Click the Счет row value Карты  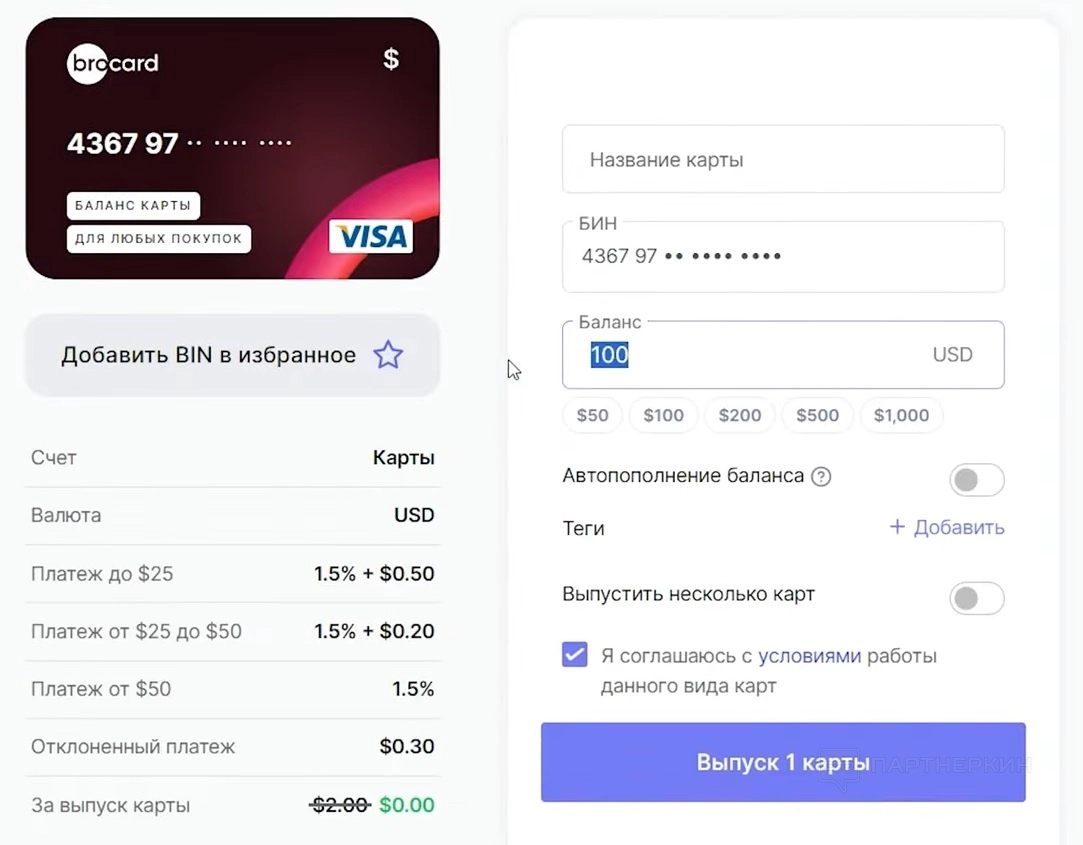403,457
